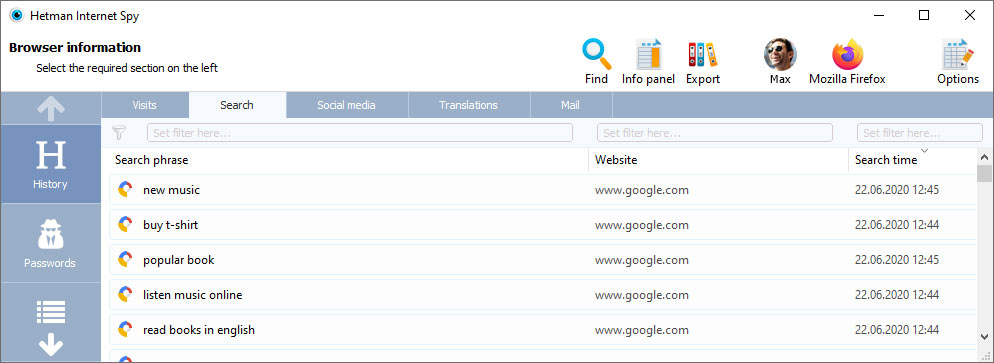
Task: Open the Options icon
Action: (x=958, y=55)
